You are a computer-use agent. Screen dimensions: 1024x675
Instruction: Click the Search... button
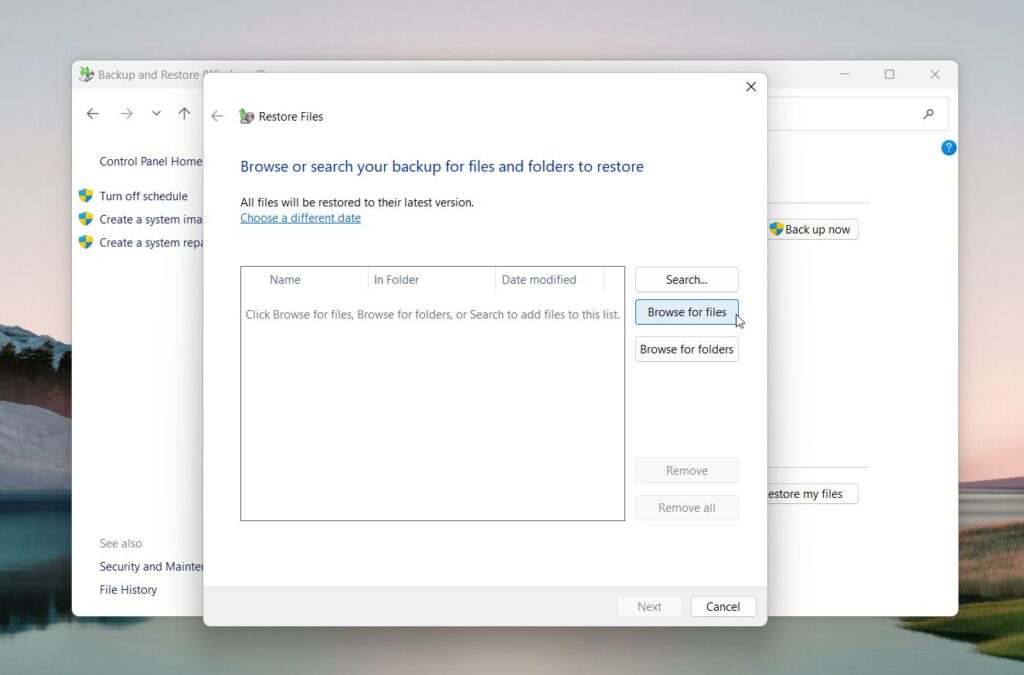[x=686, y=279]
